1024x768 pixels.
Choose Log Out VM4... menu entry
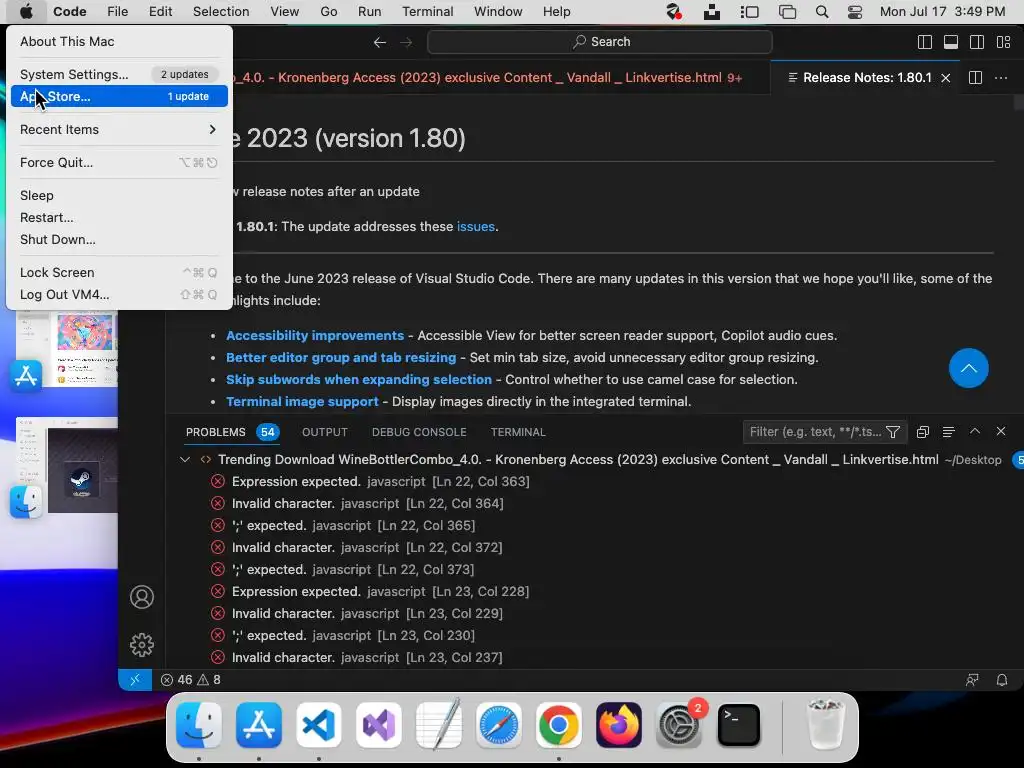click(x=119, y=295)
